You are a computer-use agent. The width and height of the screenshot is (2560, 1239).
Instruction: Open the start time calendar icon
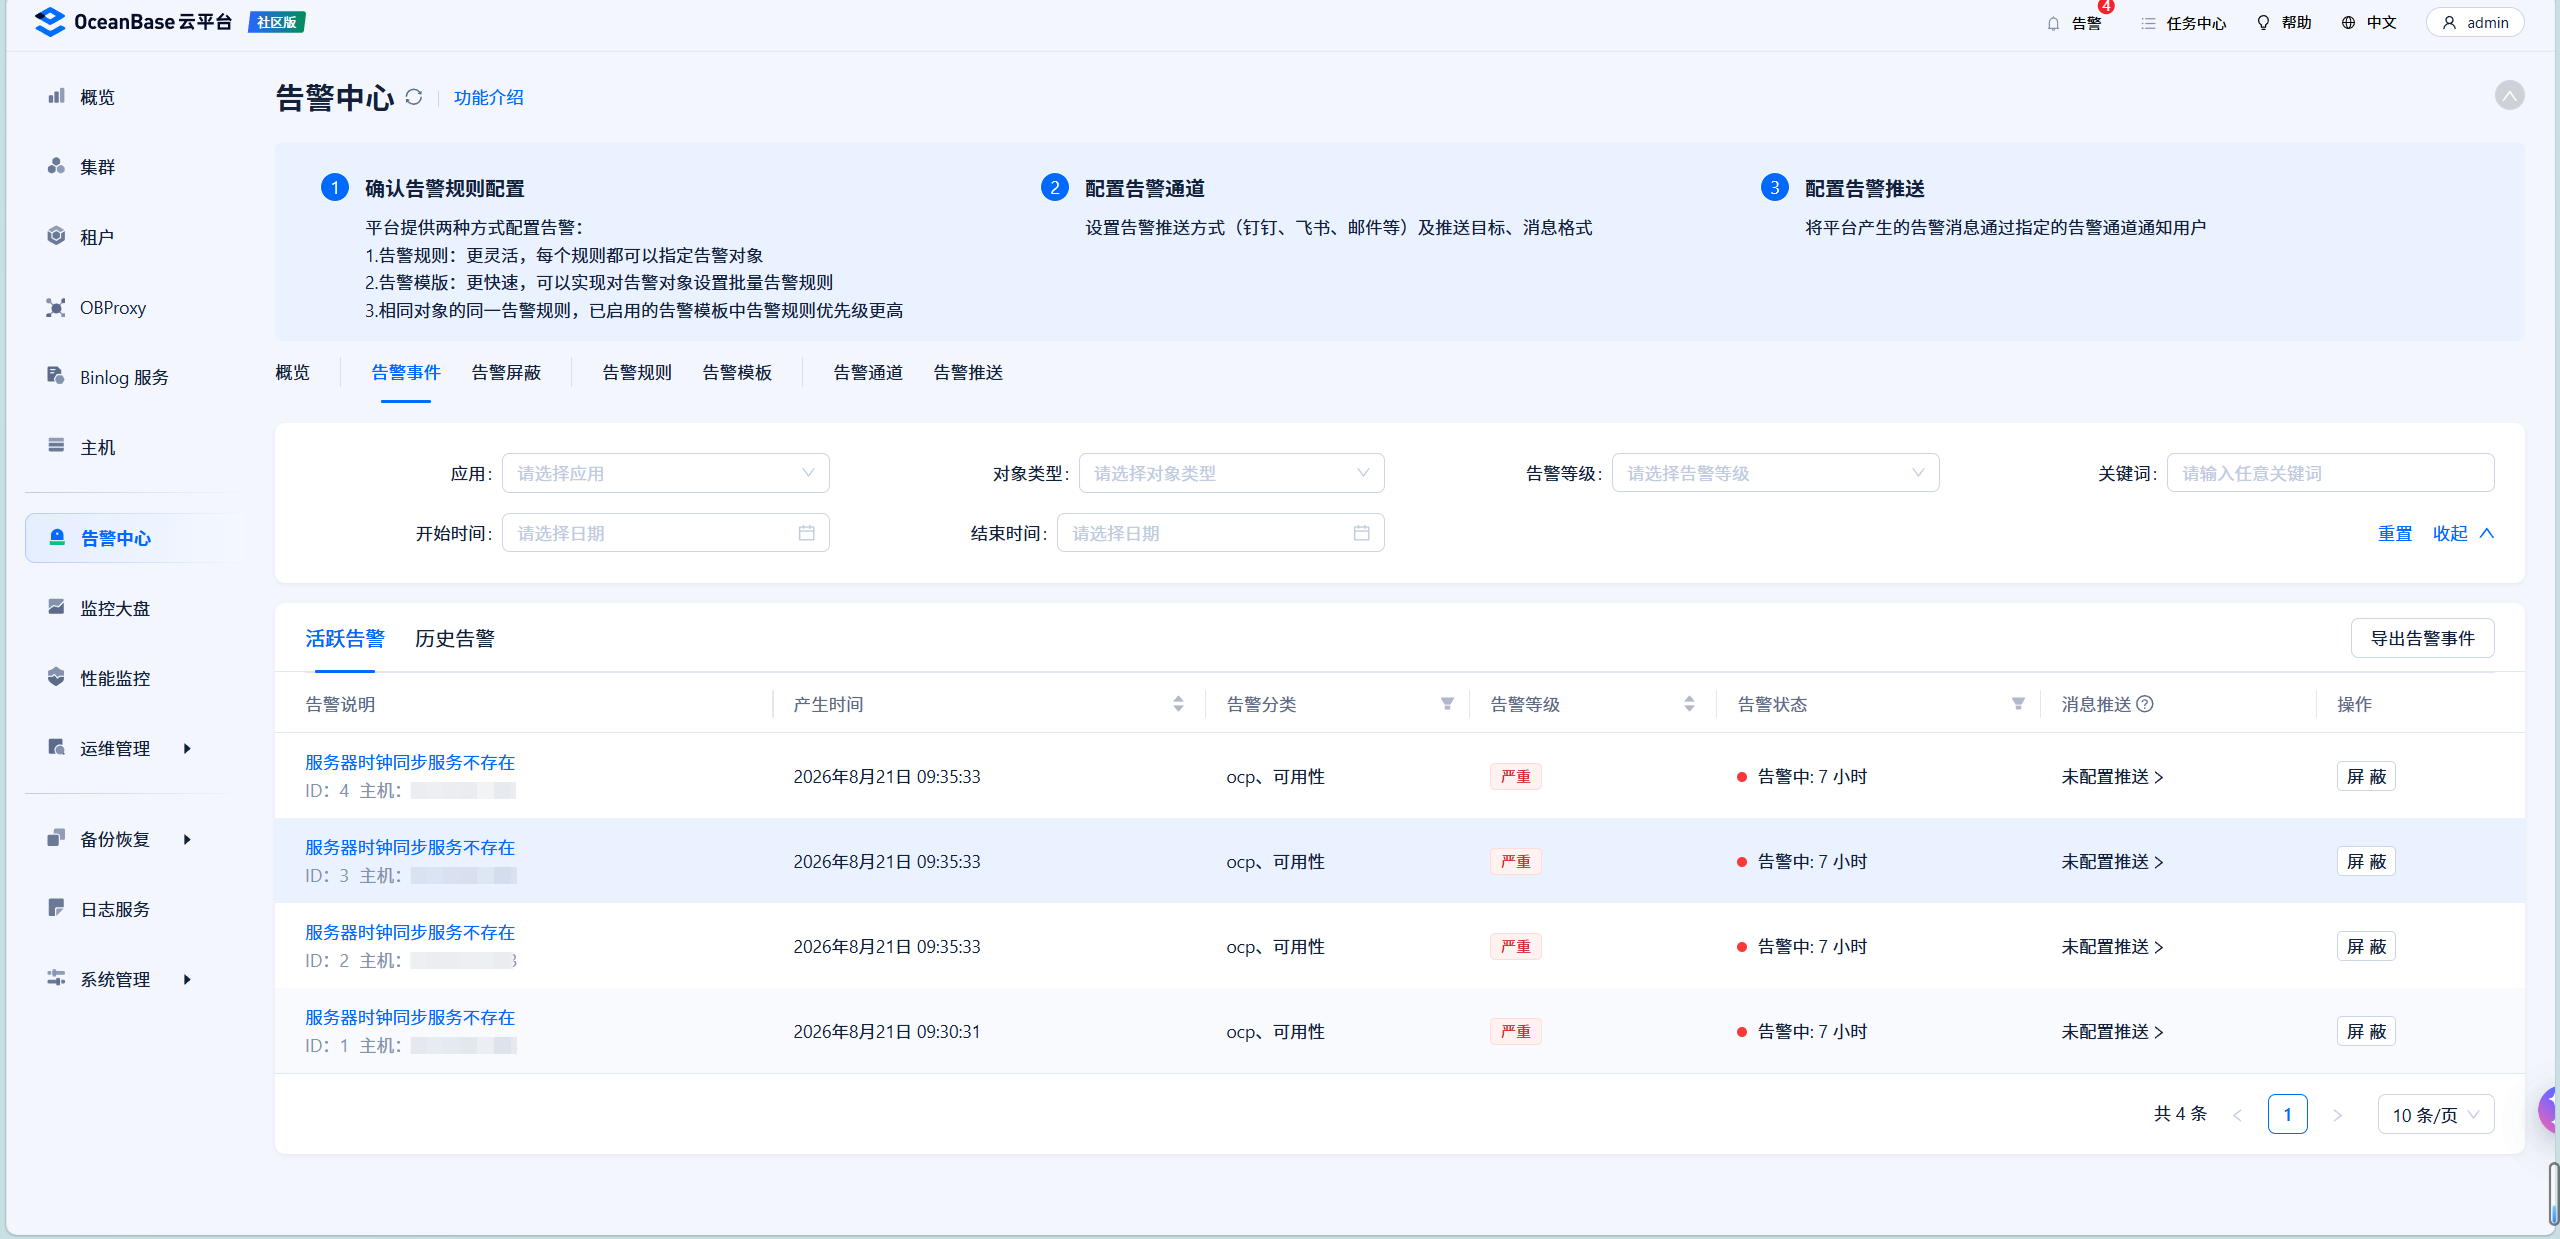[x=807, y=533]
